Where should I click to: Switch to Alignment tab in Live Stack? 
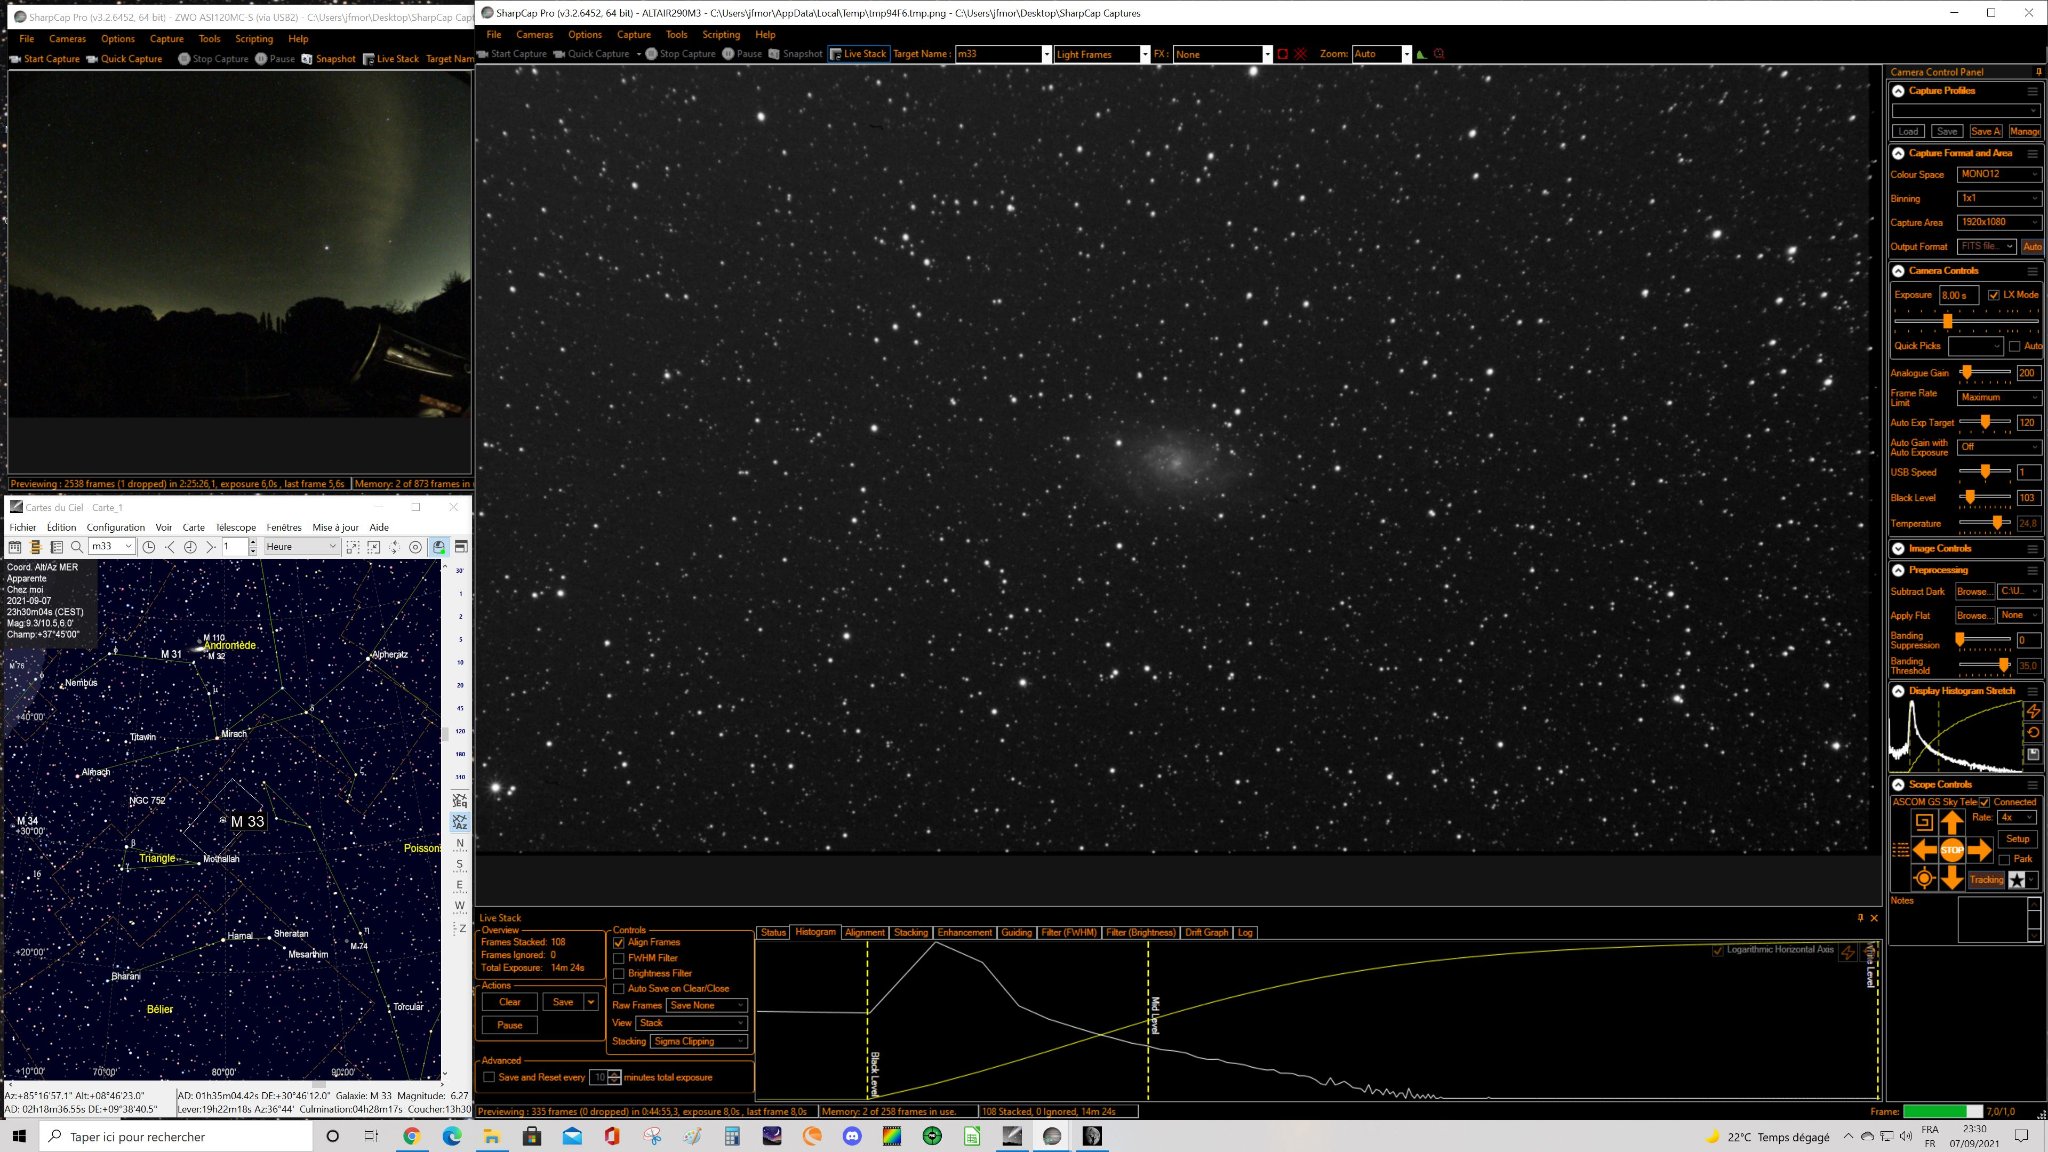coord(864,932)
